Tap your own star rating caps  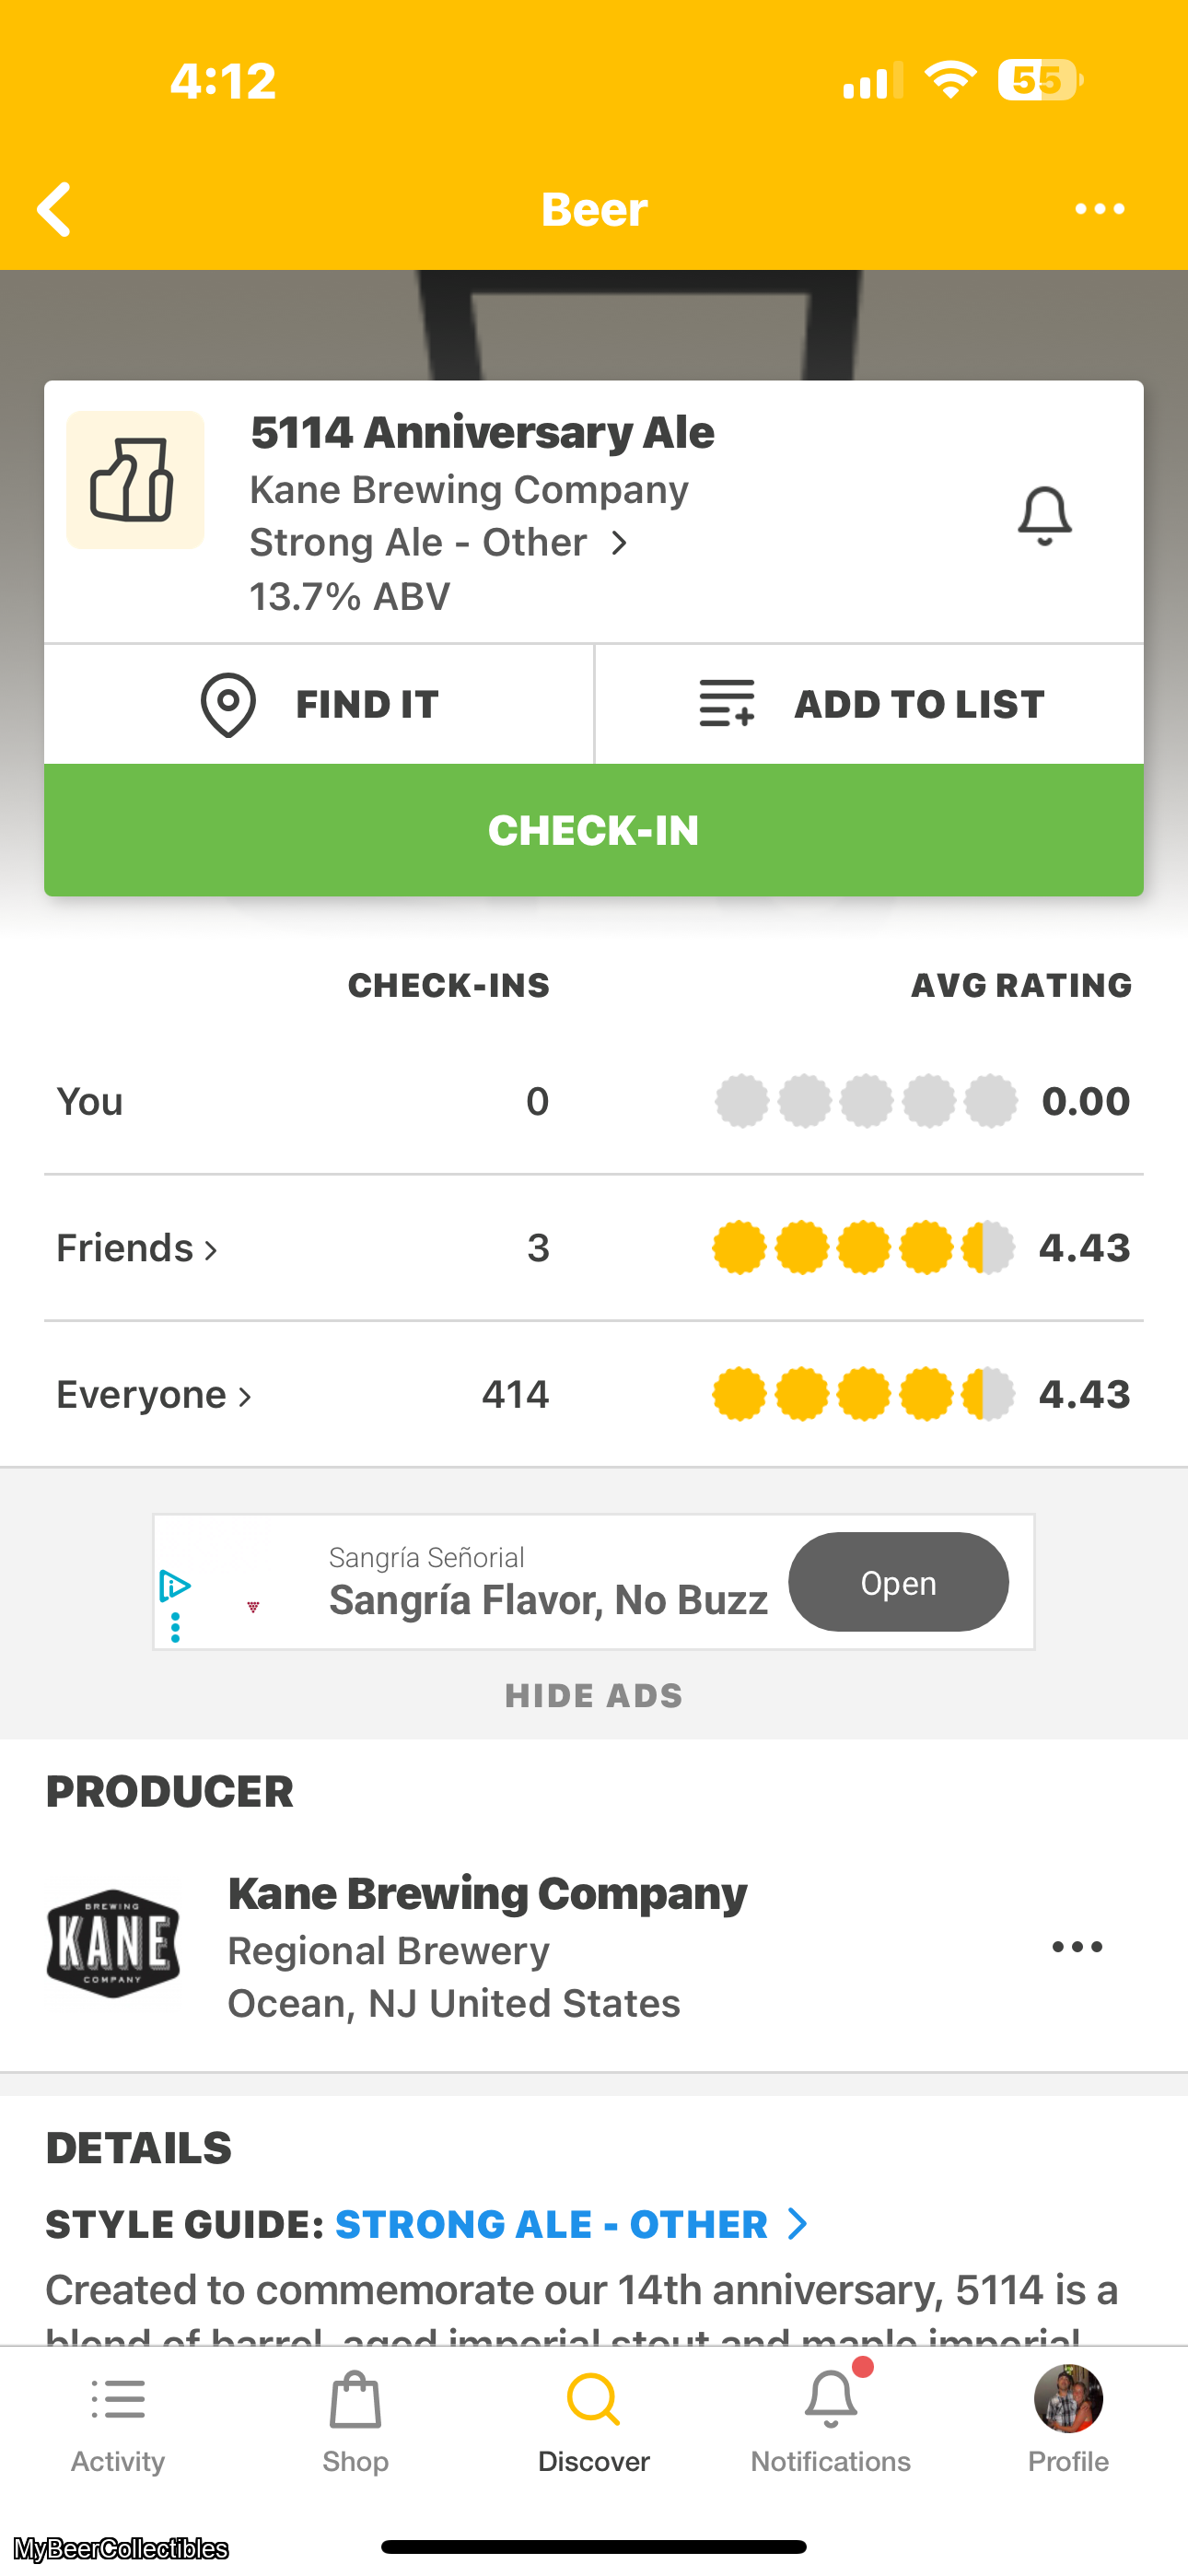tap(866, 1101)
